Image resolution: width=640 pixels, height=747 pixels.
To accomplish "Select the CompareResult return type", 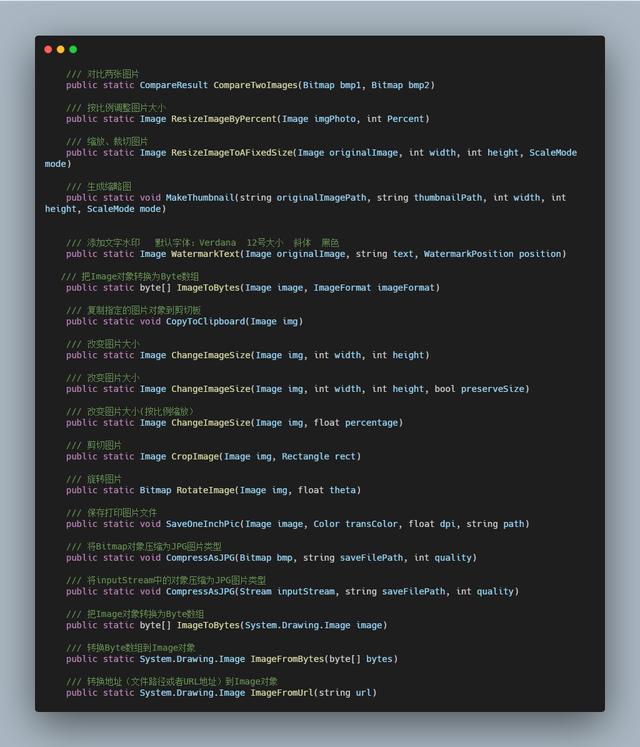I will point(173,85).
